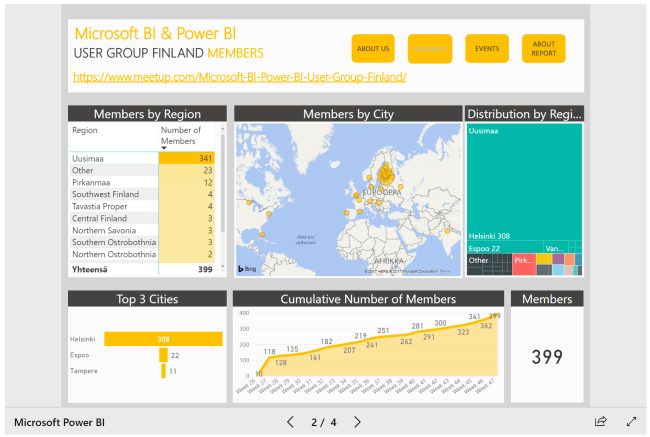Click the share report icon
The height and width of the screenshot is (437, 650).
[601, 422]
